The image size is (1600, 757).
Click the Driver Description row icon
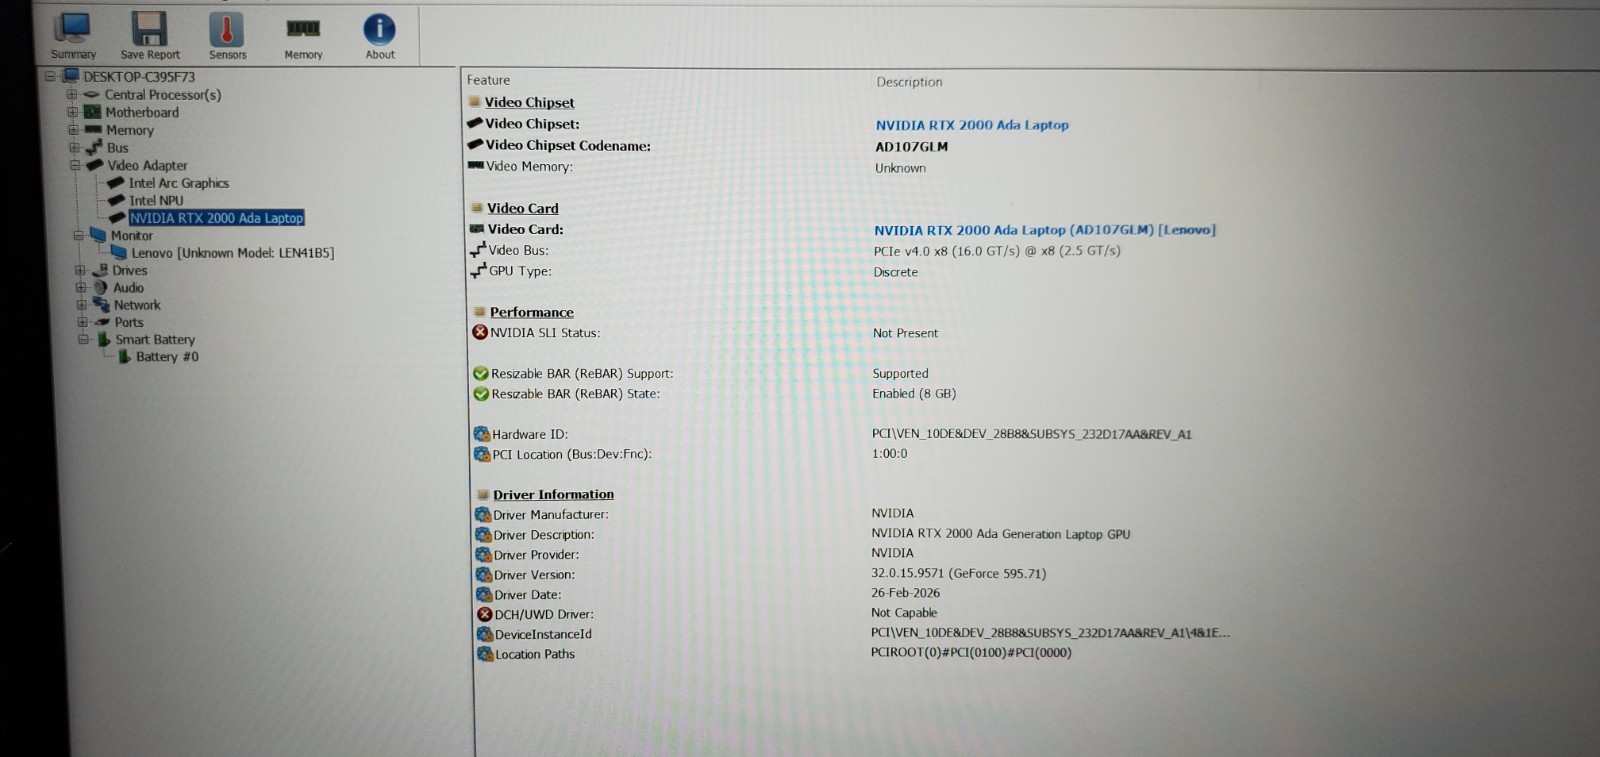pos(483,534)
